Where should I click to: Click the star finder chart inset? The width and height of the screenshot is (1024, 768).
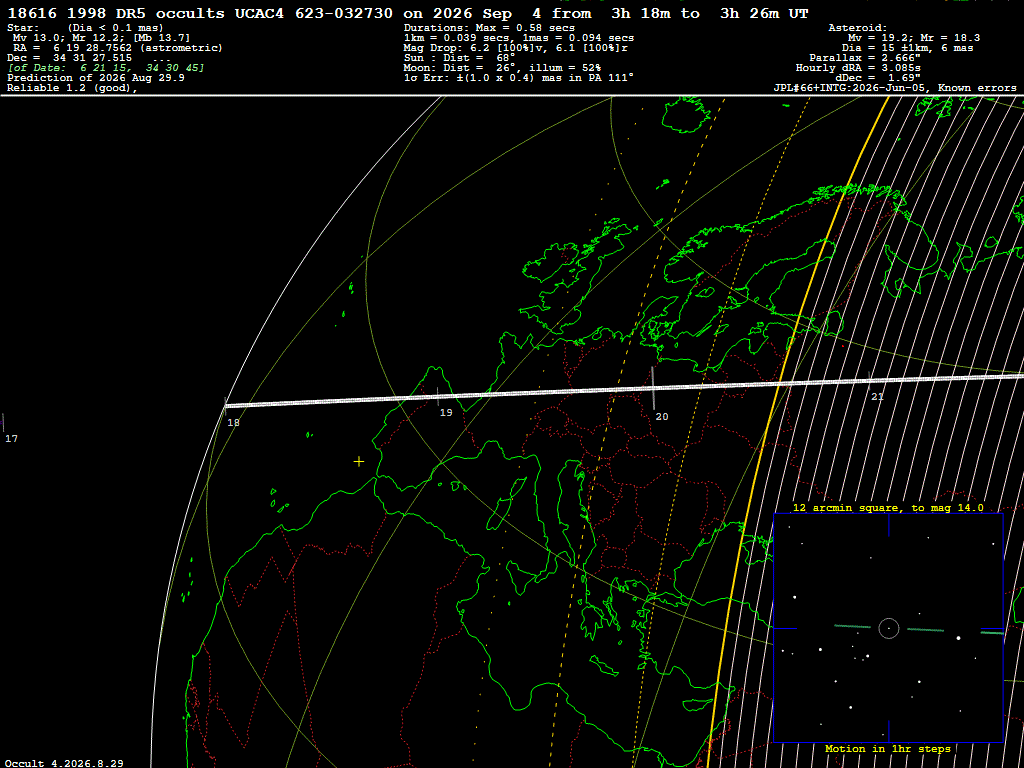[x=888, y=628]
